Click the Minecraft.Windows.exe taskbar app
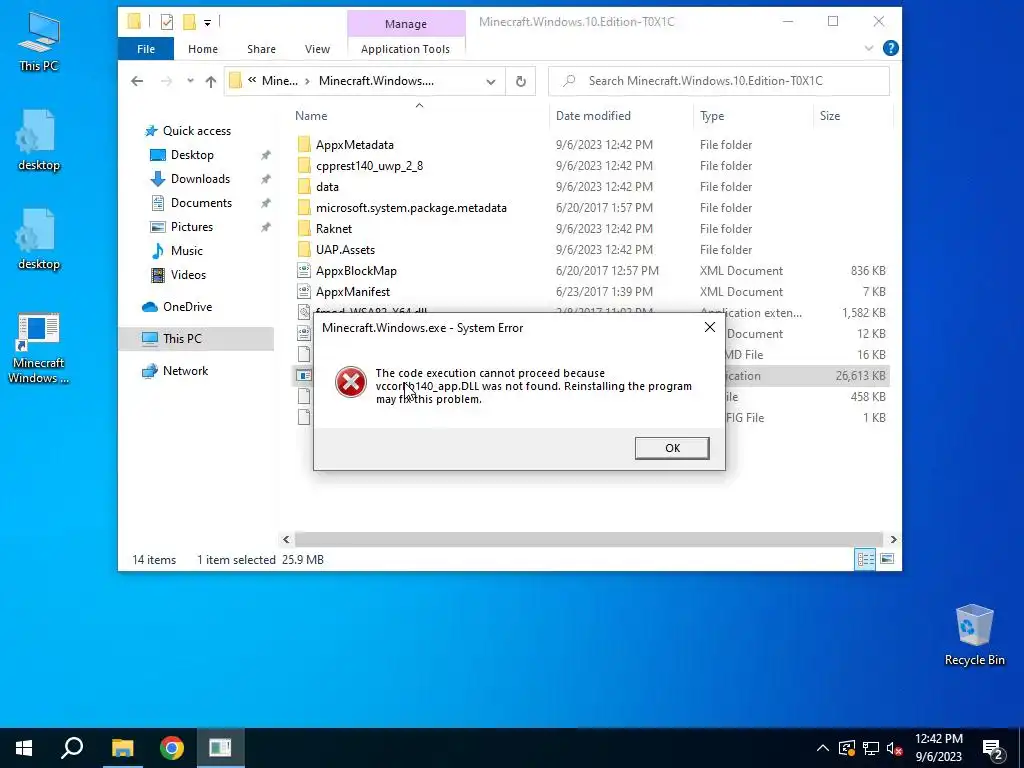This screenshot has height=768, width=1024. pos(220,748)
